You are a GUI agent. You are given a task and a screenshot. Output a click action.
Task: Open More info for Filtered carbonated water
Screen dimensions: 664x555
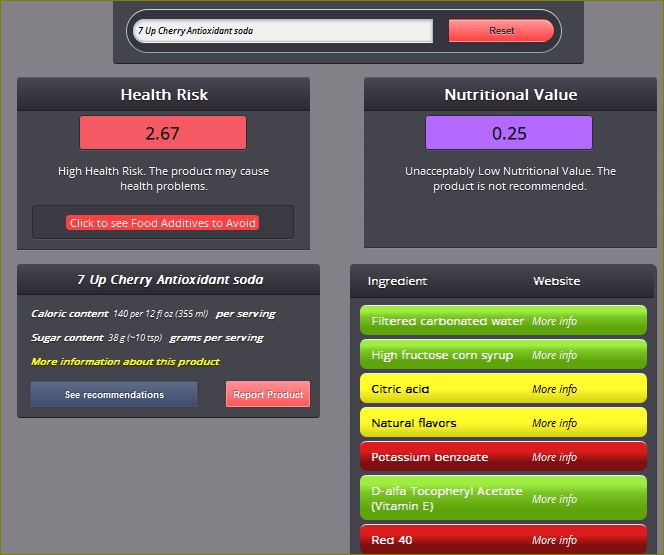[554, 321]
